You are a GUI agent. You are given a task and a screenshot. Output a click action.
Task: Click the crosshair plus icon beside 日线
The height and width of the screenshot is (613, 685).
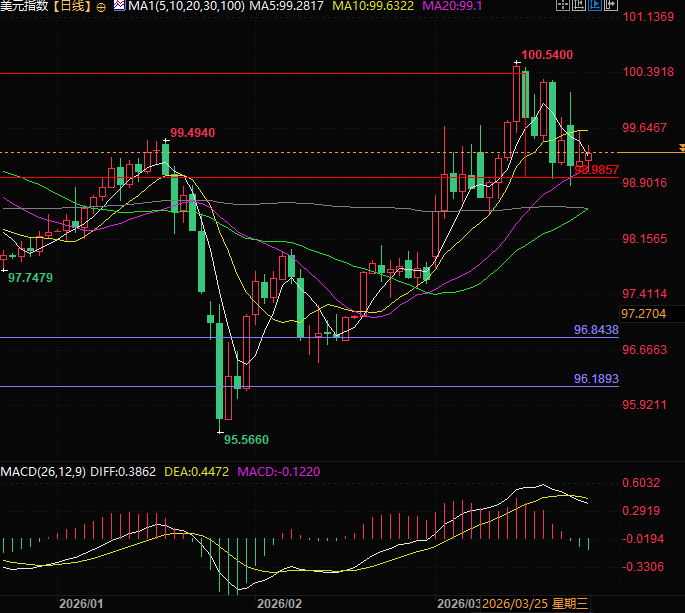coord(105,7)
